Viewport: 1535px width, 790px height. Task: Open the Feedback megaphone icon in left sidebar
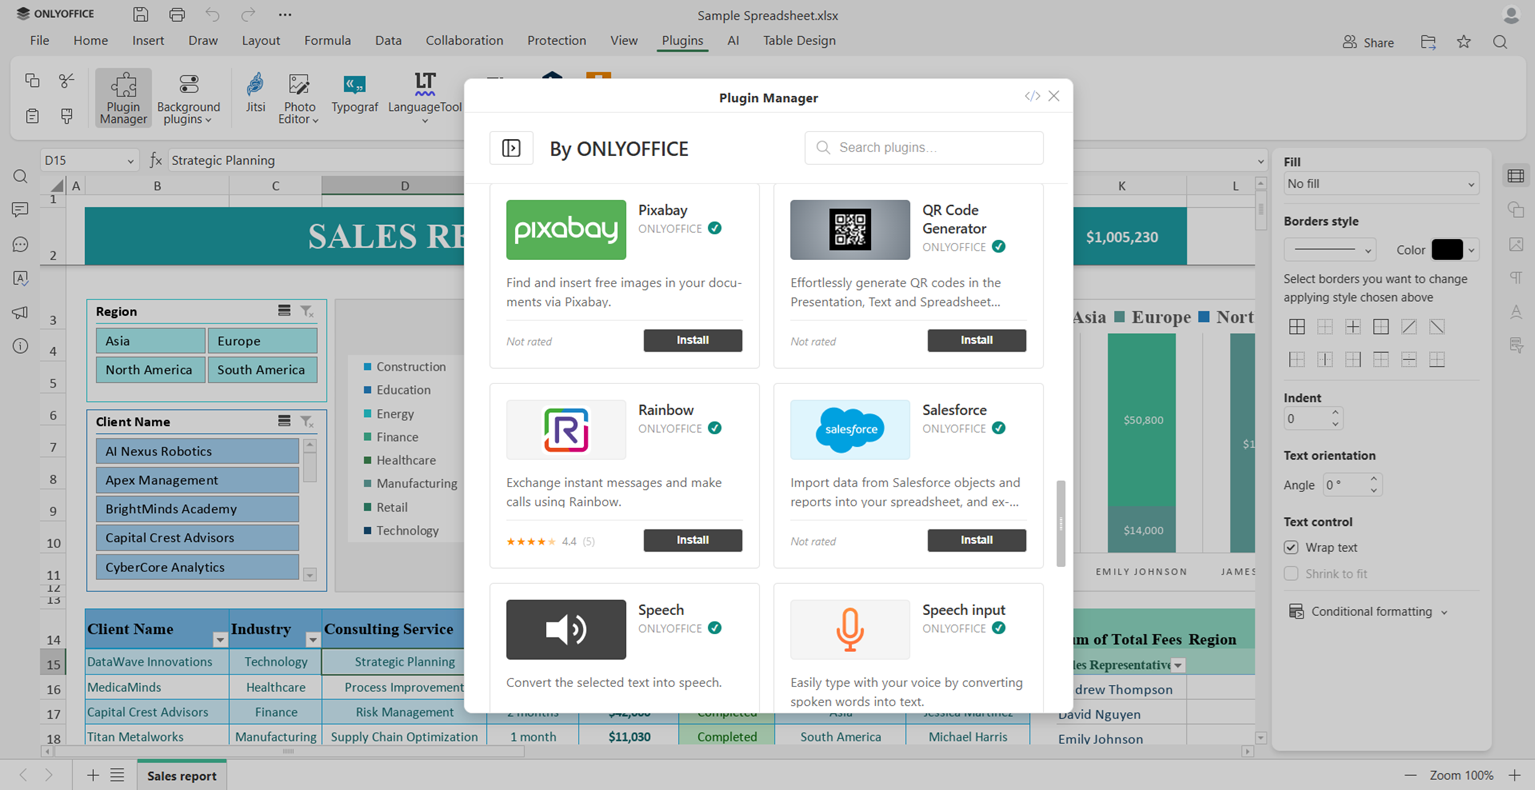(x=20, y=313)
